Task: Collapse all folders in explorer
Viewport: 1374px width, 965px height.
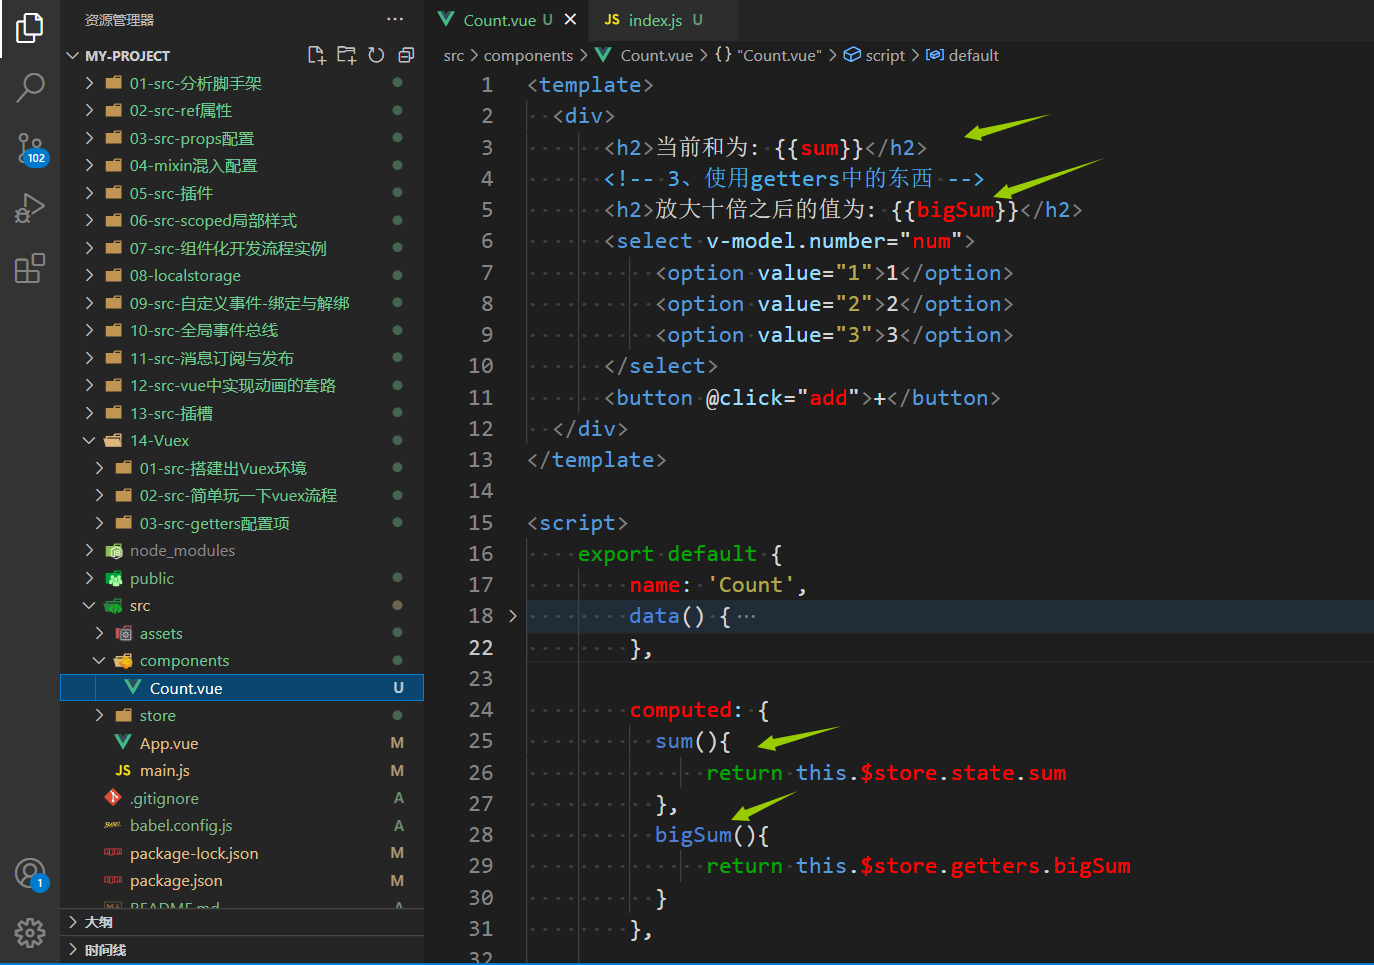Action: click(406, 55)
